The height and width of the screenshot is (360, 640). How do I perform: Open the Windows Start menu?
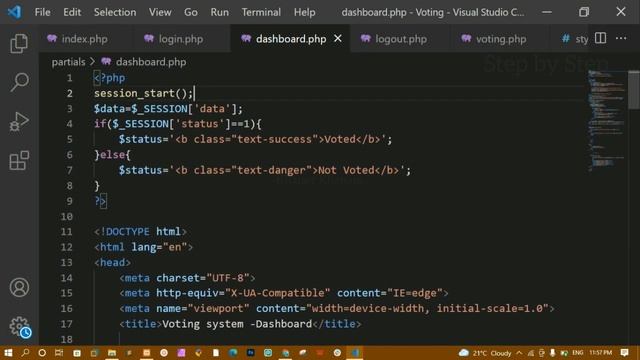8,353
